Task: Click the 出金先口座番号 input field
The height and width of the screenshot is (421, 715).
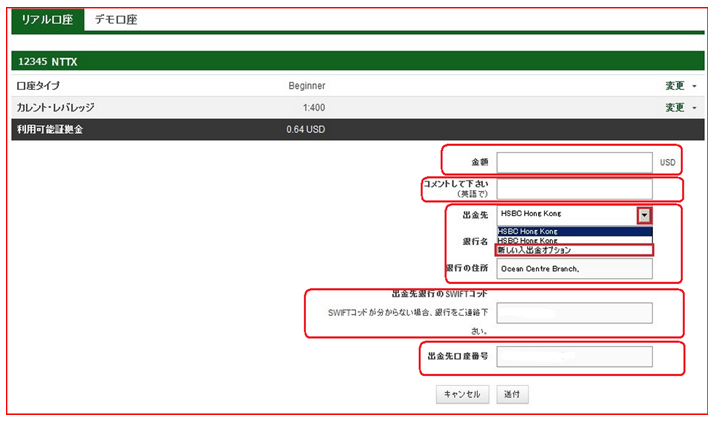Action: pos(574,356)
